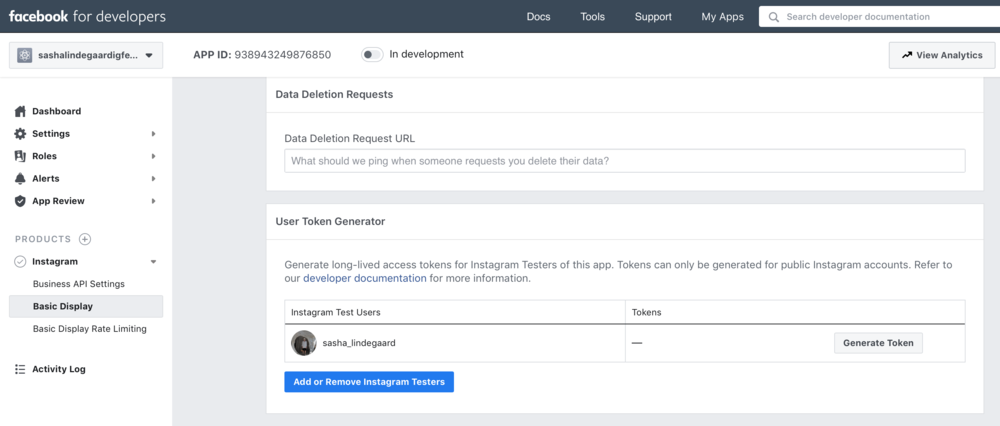Open the My Apps menu

(722, 17)
